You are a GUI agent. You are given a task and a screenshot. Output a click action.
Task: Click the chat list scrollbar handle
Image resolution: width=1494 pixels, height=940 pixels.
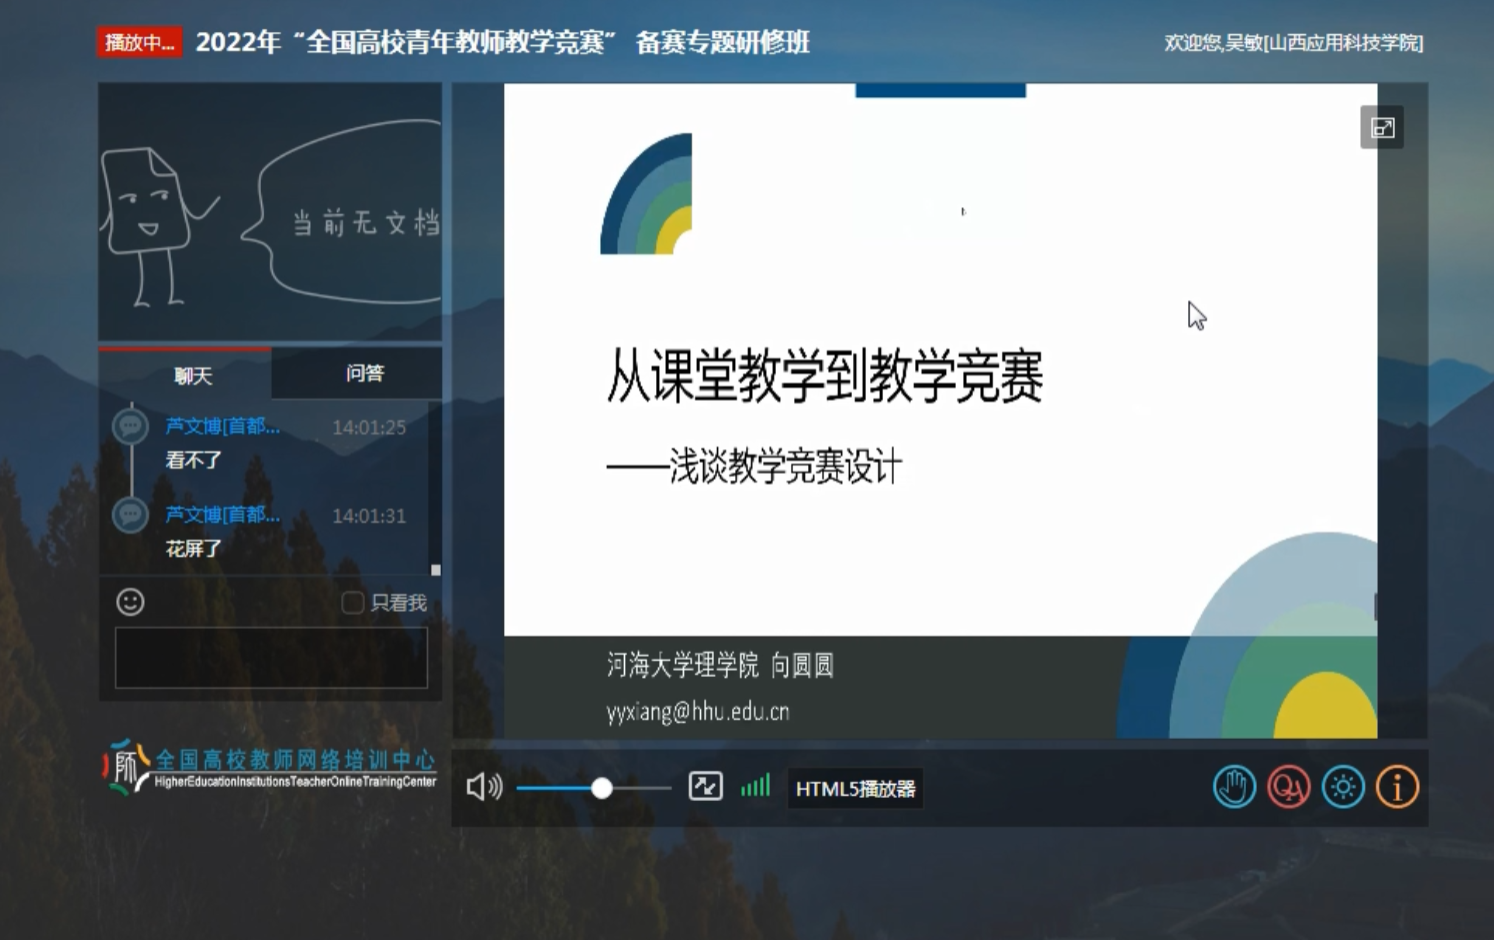coord(436,570)
